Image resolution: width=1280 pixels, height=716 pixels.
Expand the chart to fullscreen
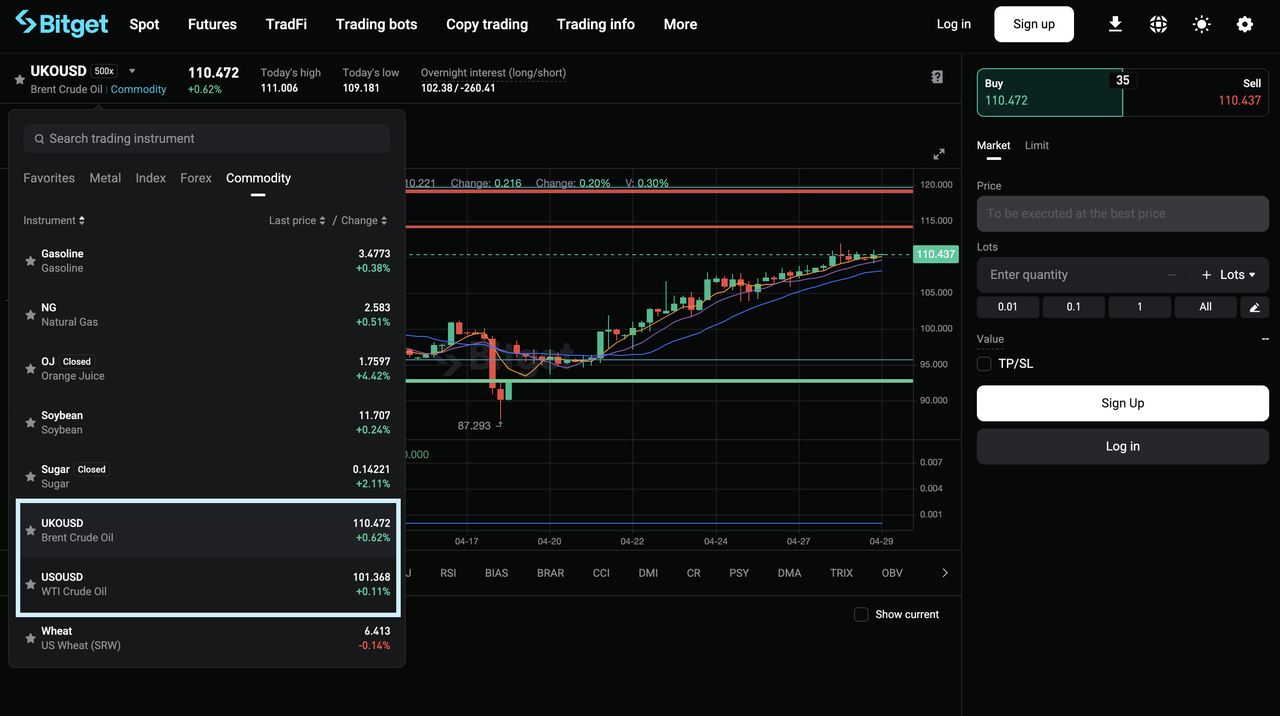pyautogui.click(x=939, y=154)
